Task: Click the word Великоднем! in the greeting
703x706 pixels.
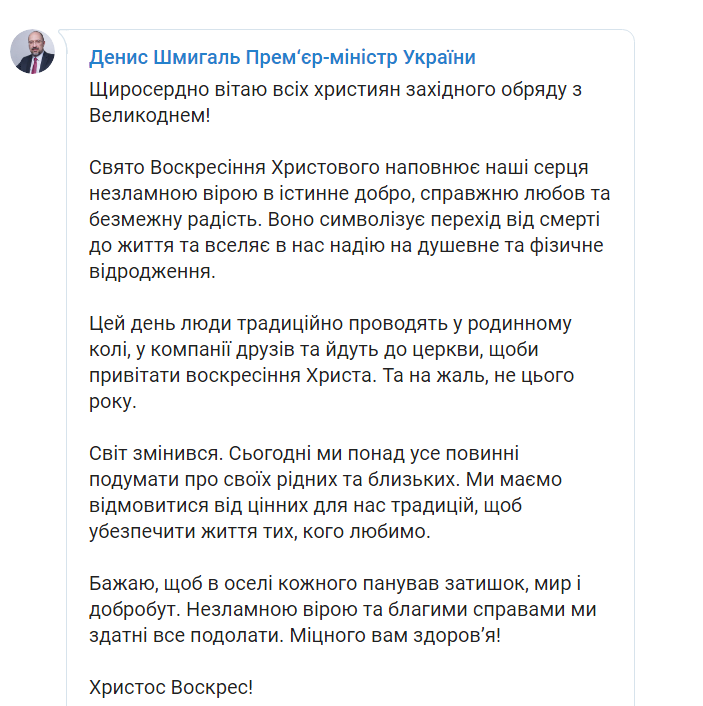Action: (150, 116)
